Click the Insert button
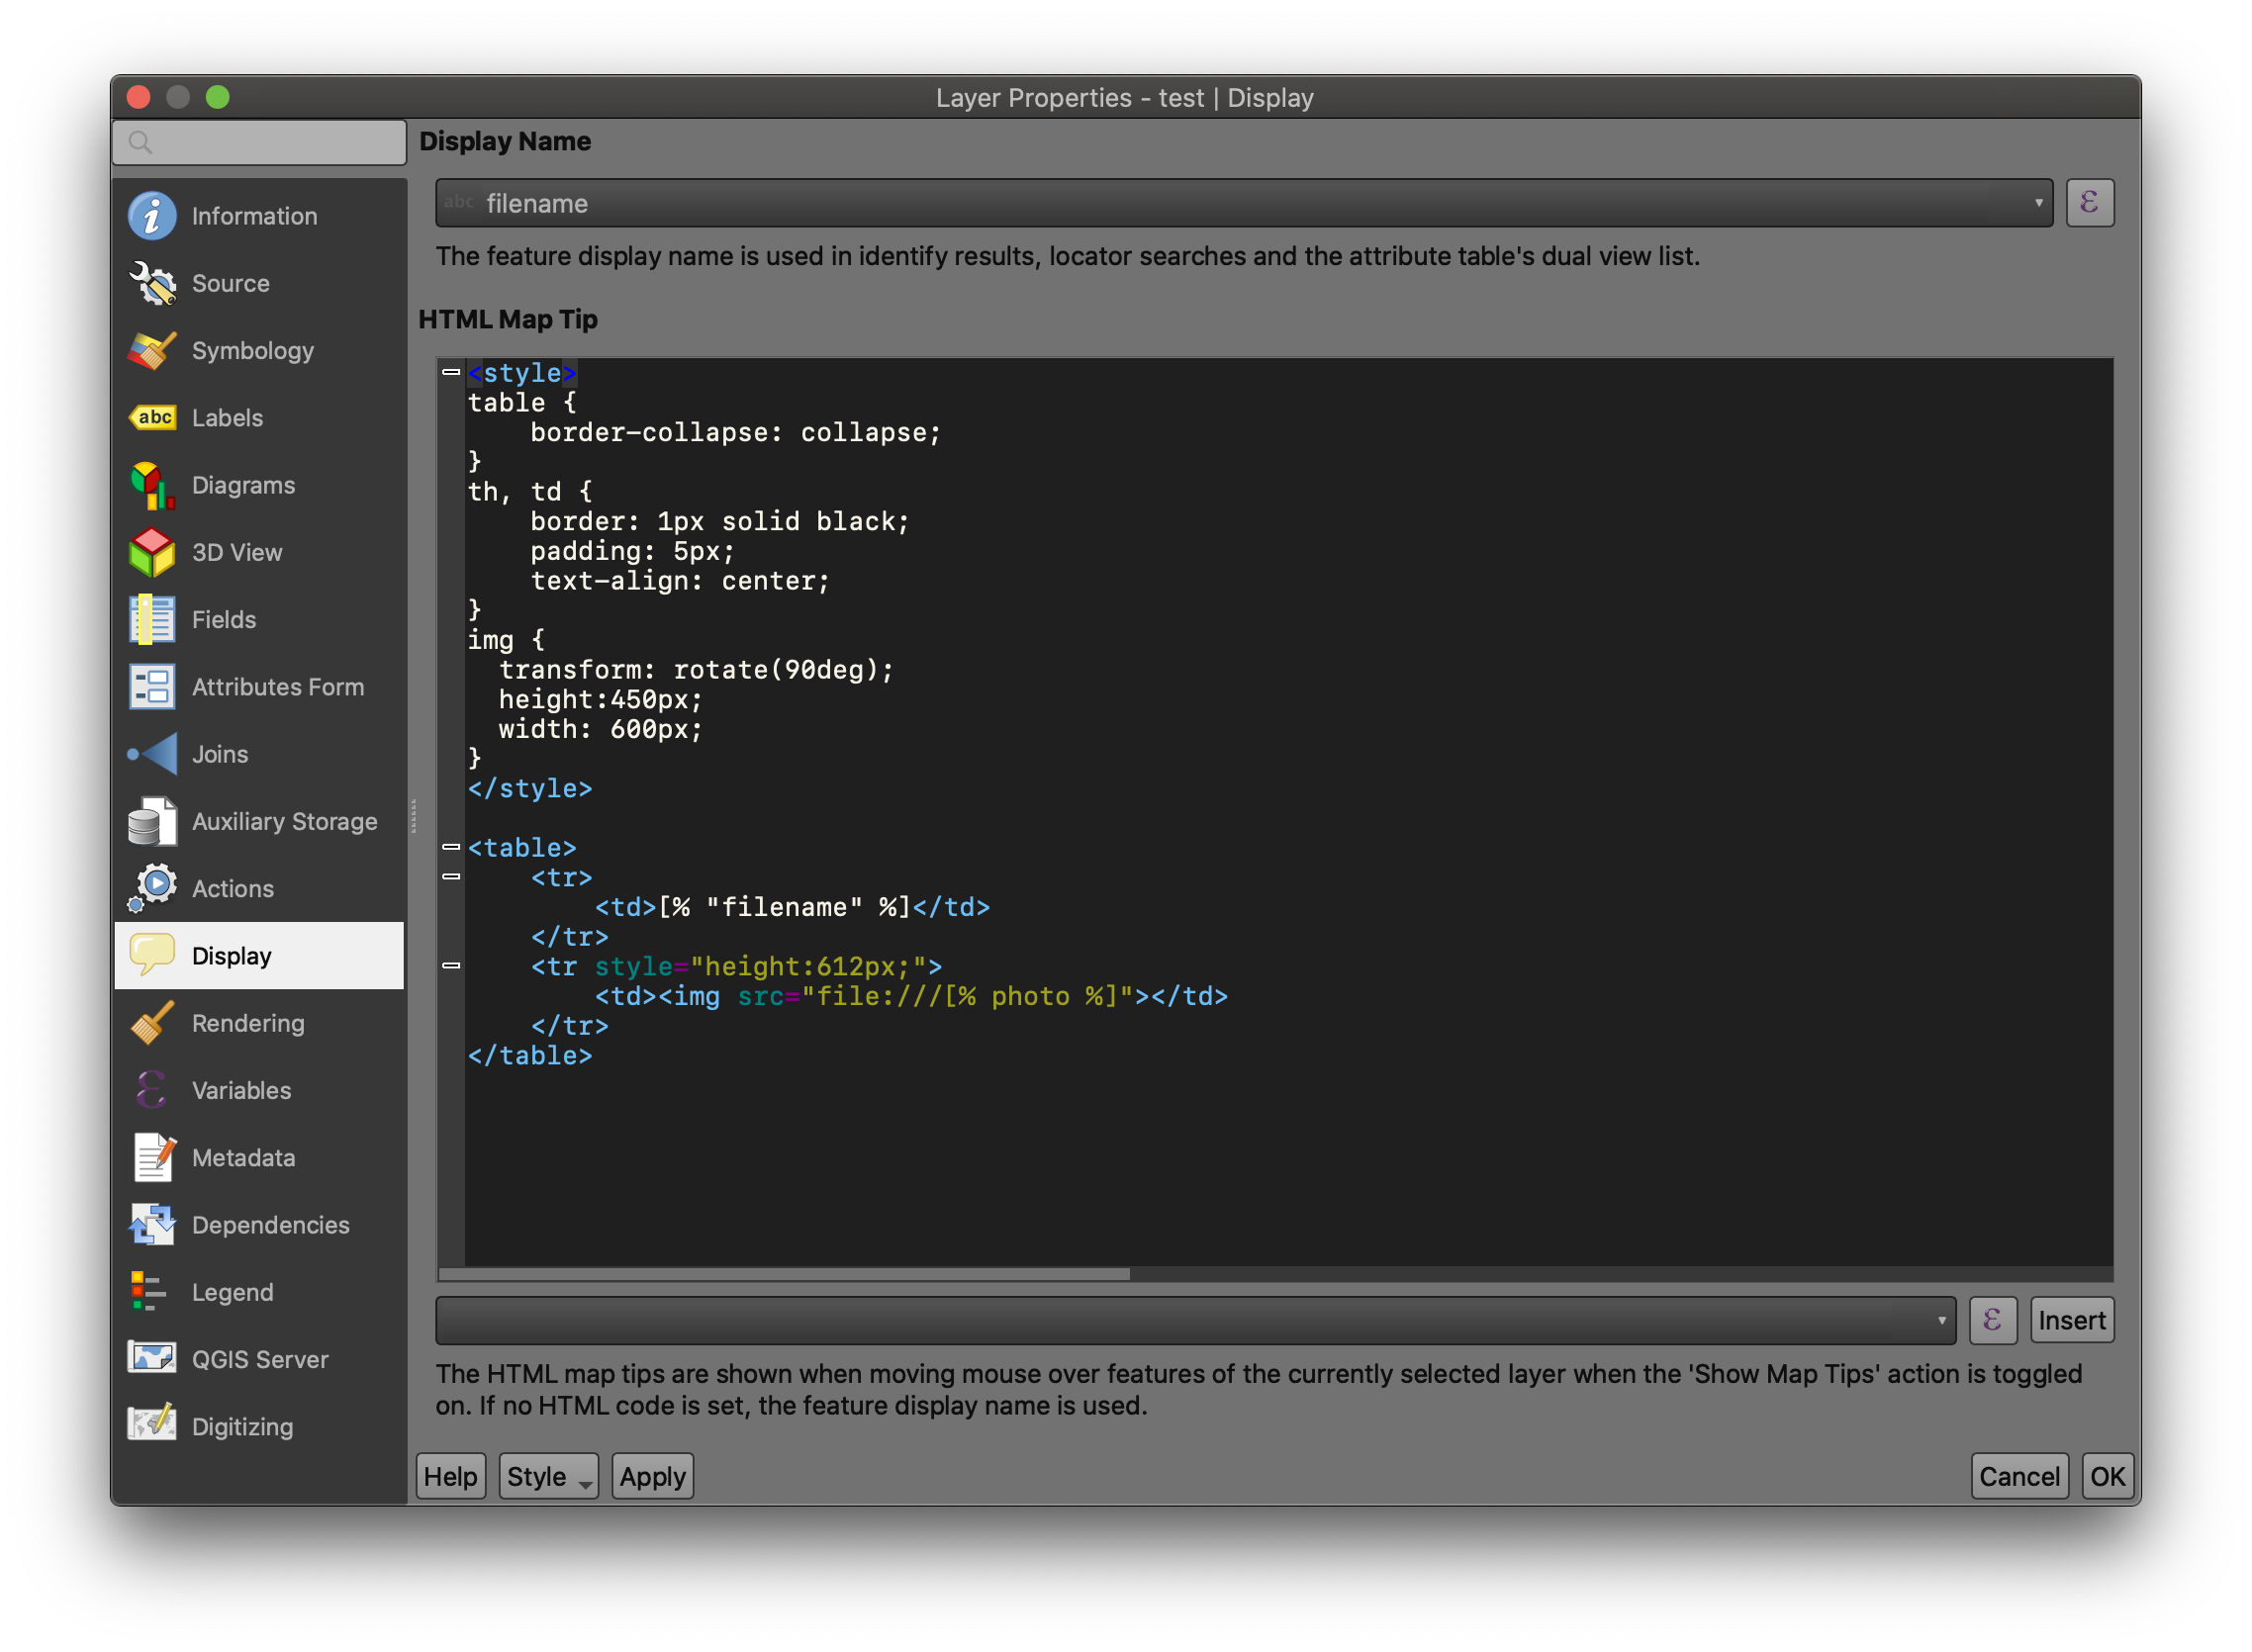 pyautogui.click(x=2071, y=1320)
